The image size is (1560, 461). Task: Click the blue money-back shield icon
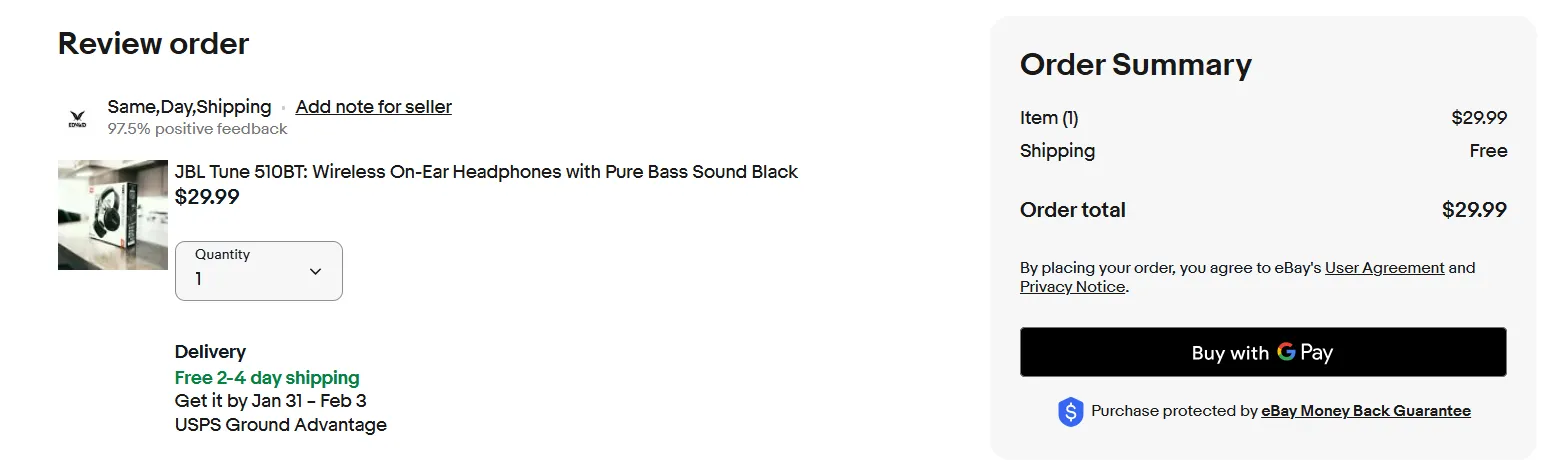point(1071,412)
